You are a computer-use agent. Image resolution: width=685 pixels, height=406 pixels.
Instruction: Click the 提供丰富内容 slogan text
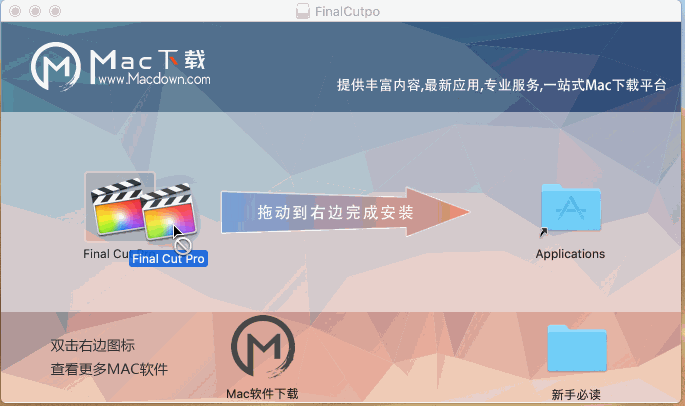pyautogui.click(x=502, y=85)
